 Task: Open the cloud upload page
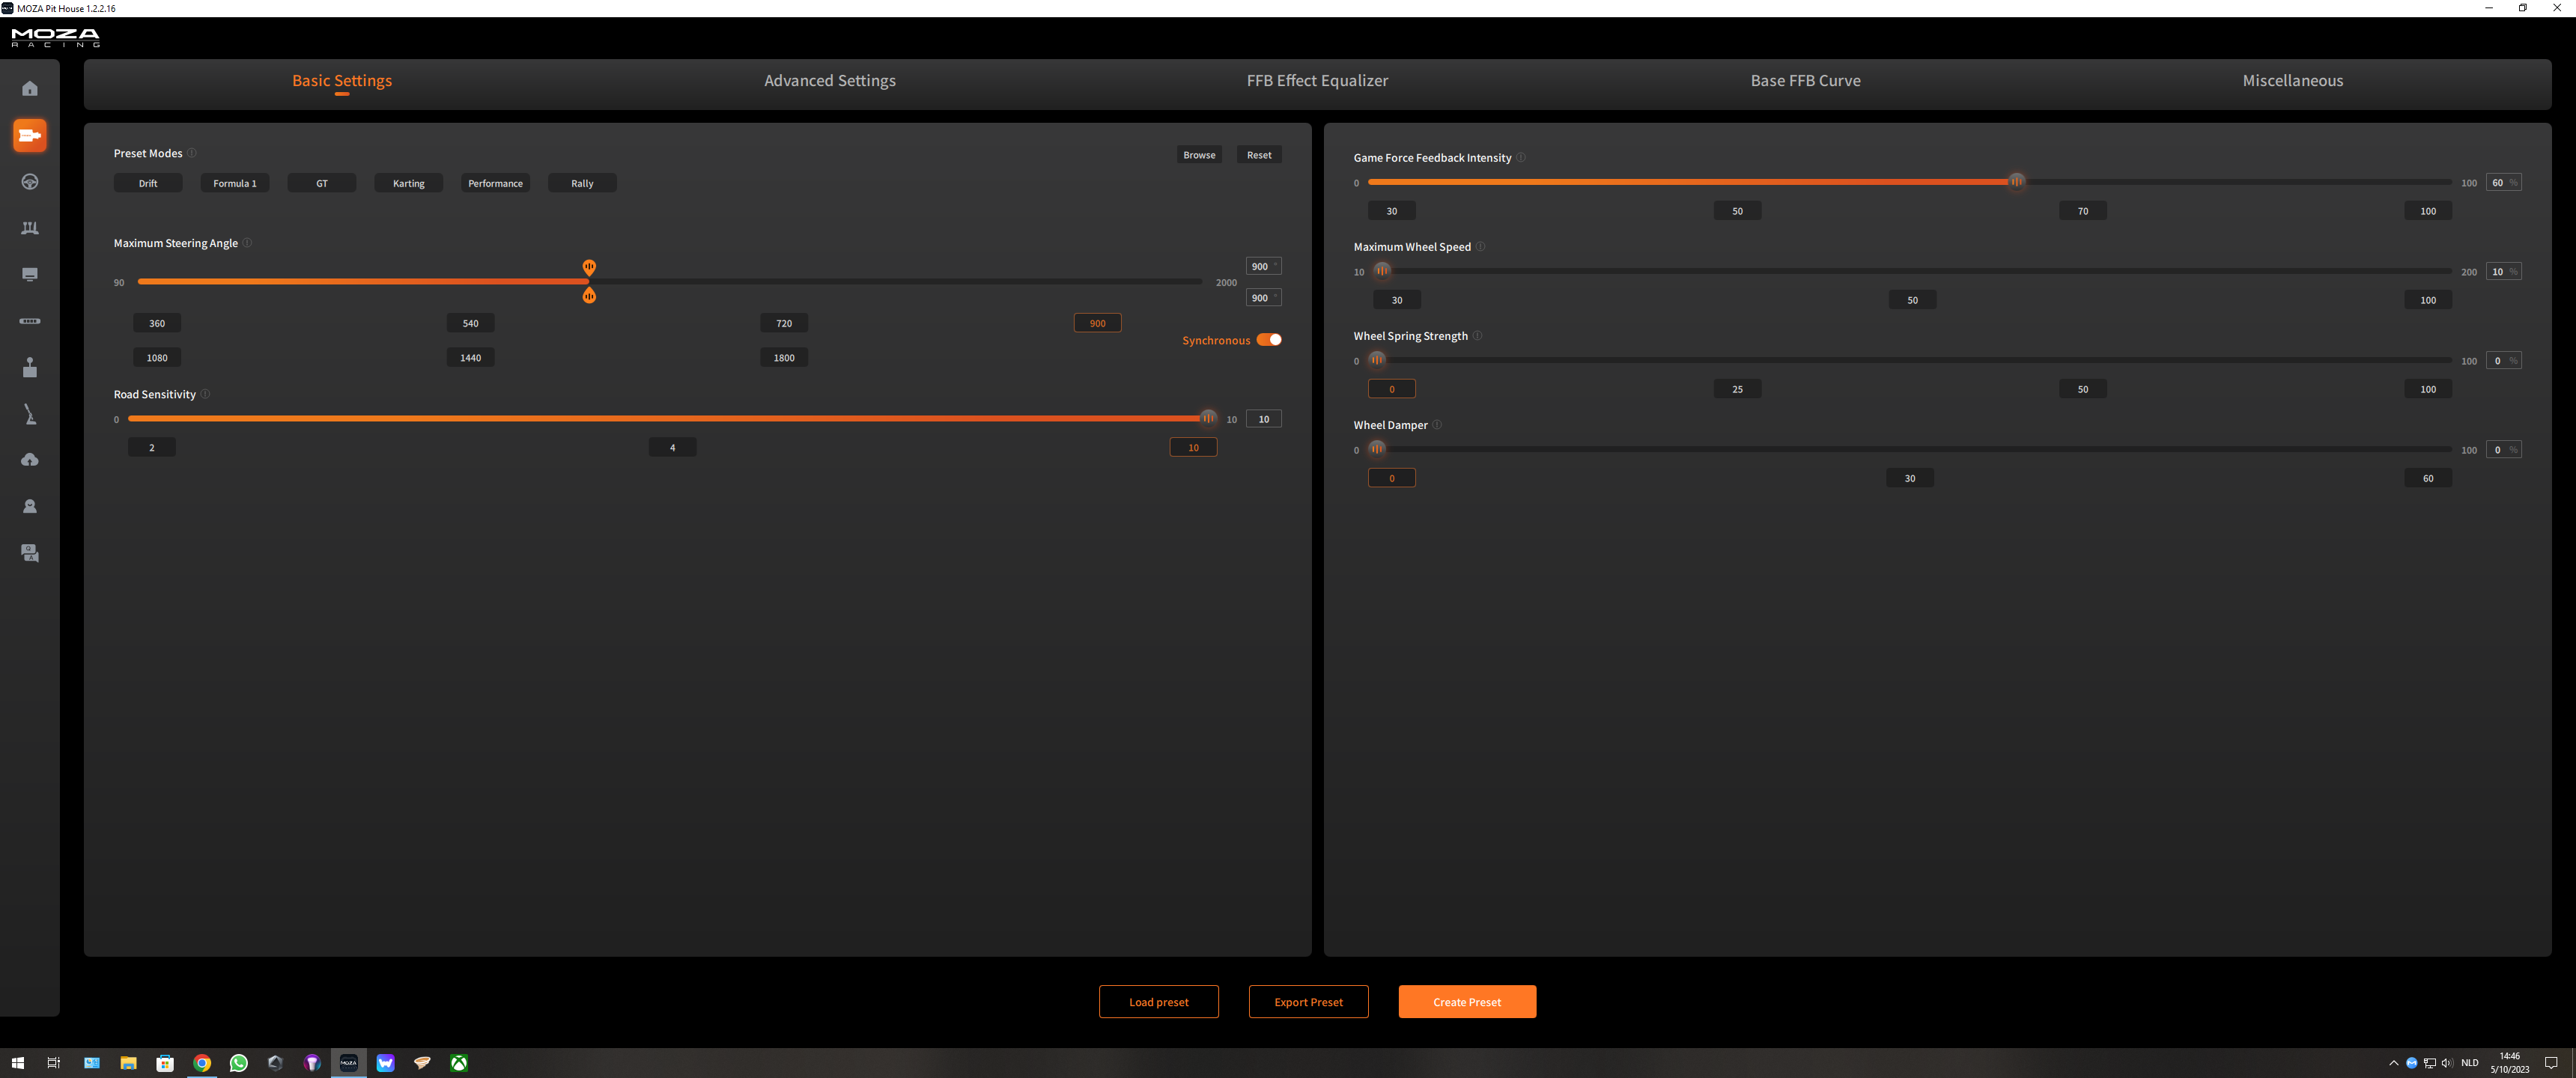[30, 460]
